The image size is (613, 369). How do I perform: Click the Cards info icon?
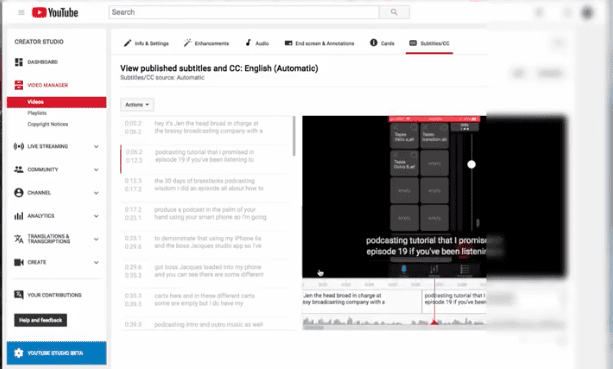[x=374, y=43]
